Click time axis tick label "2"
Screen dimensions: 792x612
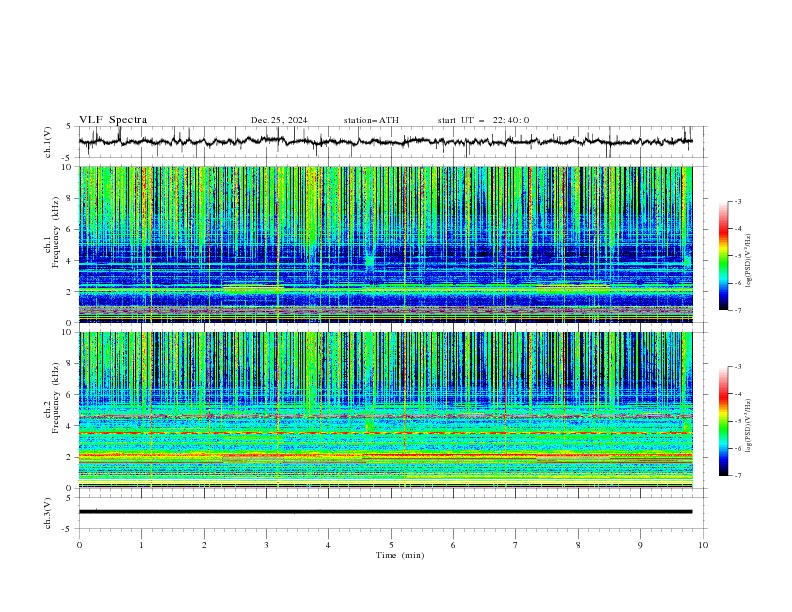(x=204, y=545)
